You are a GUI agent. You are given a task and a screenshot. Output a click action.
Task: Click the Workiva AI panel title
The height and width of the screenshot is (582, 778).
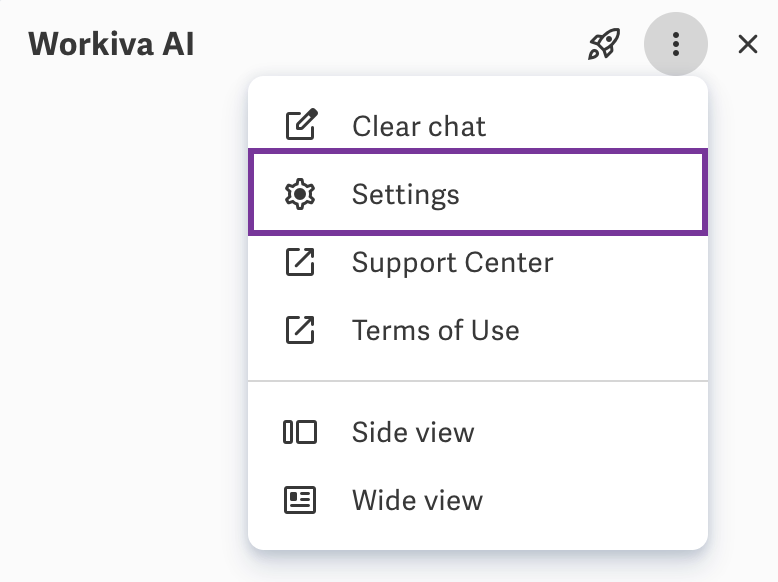(x=111, y=44)
